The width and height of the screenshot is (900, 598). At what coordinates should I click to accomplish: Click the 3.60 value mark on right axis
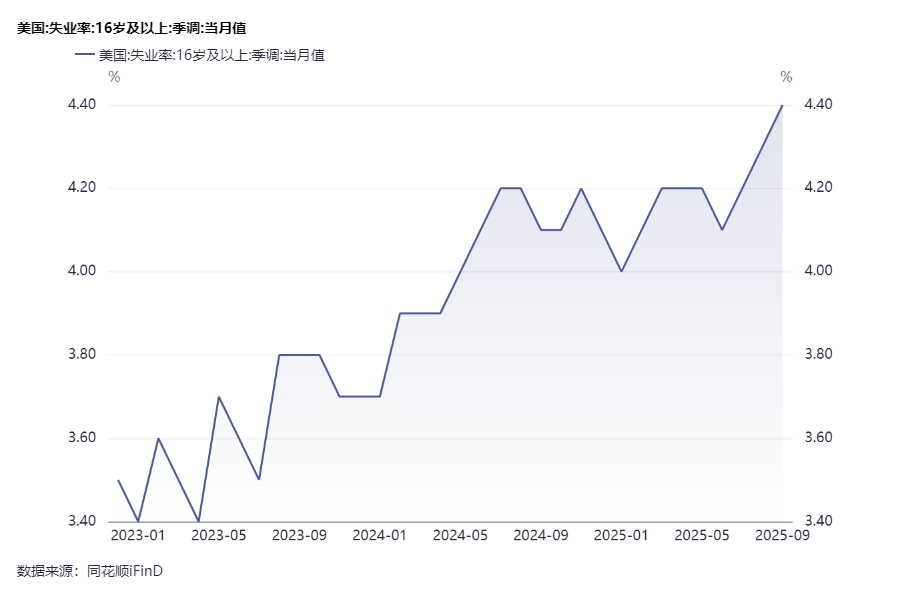pyautogui.click(x=817, y=438)
